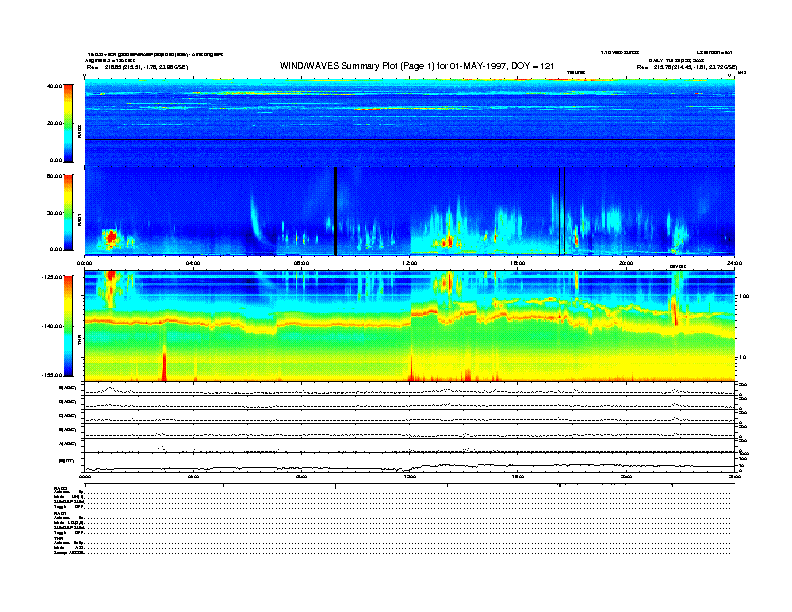This screenshot has height=612, width=792.
Task: Select the -155.00 color scale label
Action: pyautogui.click(x=52, y=375)
